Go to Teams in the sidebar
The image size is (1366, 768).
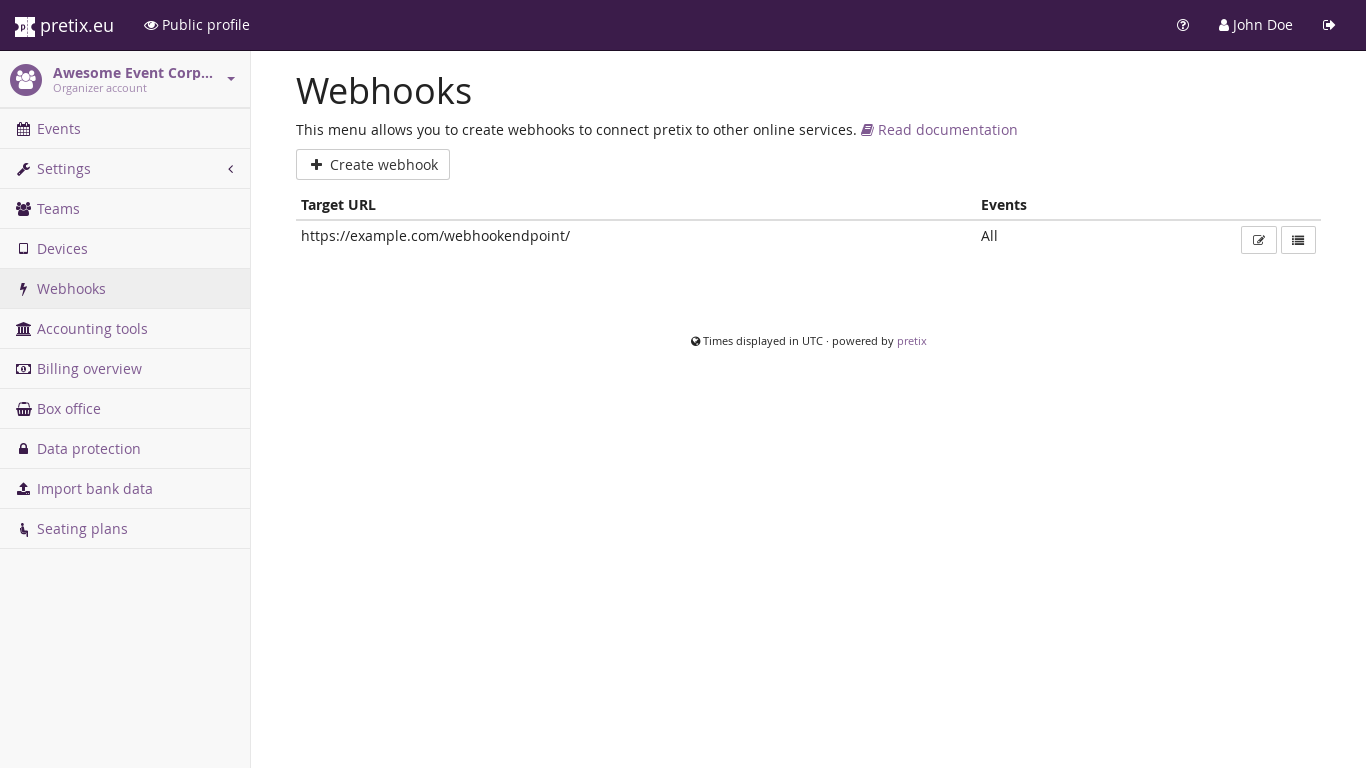click(x=58, y=209)
